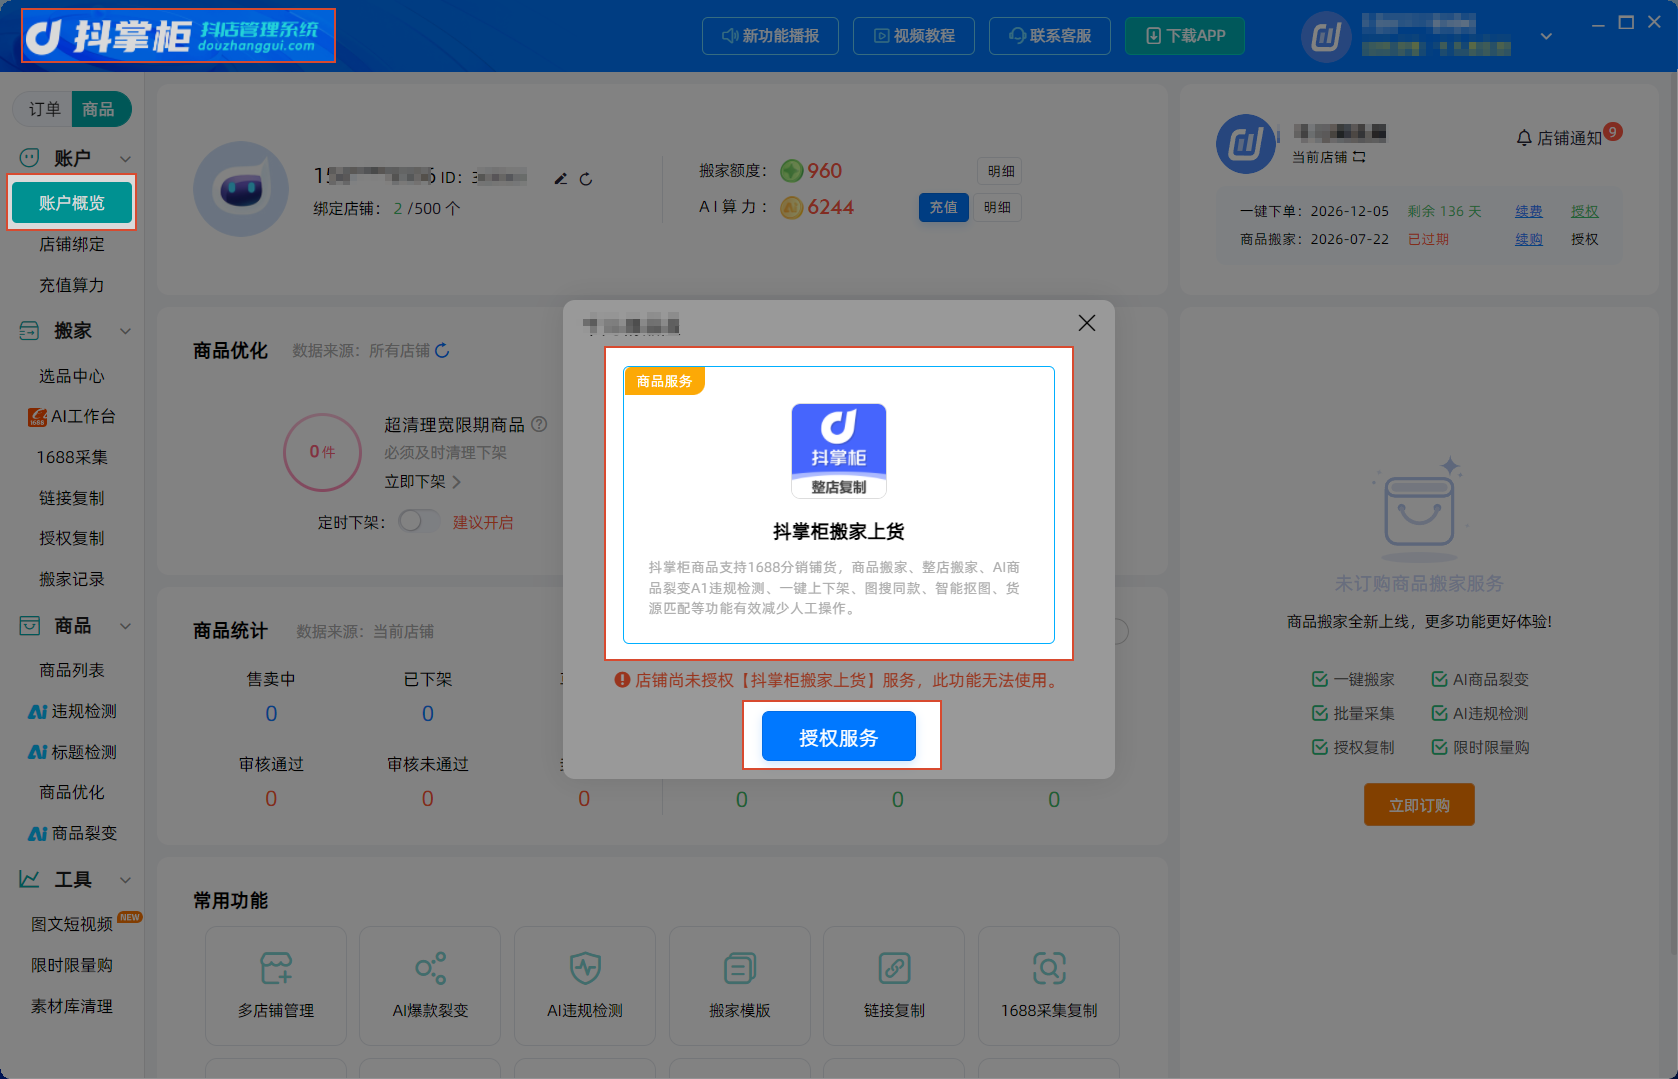The image size is (1678, 1079).
Task: Click the user avatar icon in header
Action: [x=1326, y=37]
